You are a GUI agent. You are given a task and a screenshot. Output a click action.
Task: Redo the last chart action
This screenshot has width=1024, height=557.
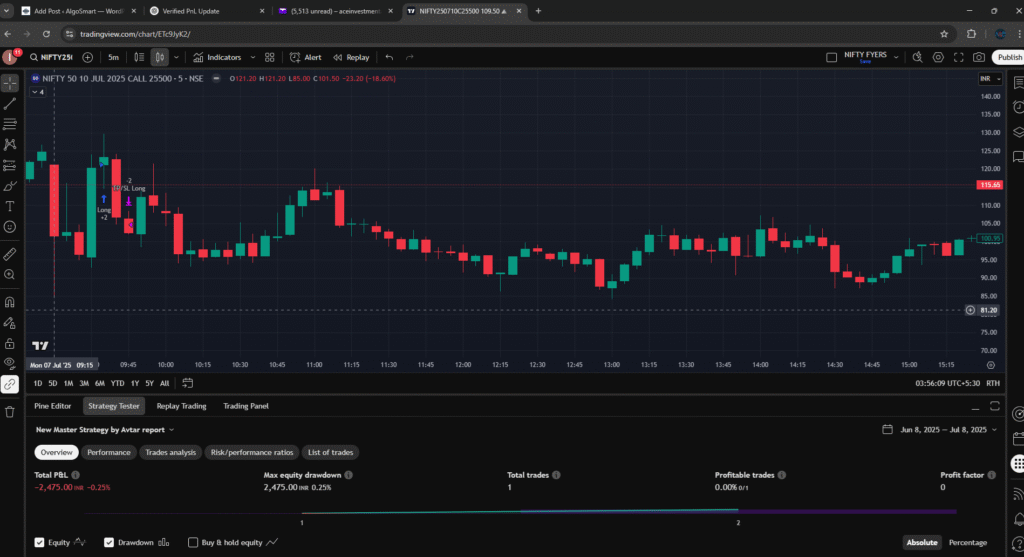pos(409,57)
